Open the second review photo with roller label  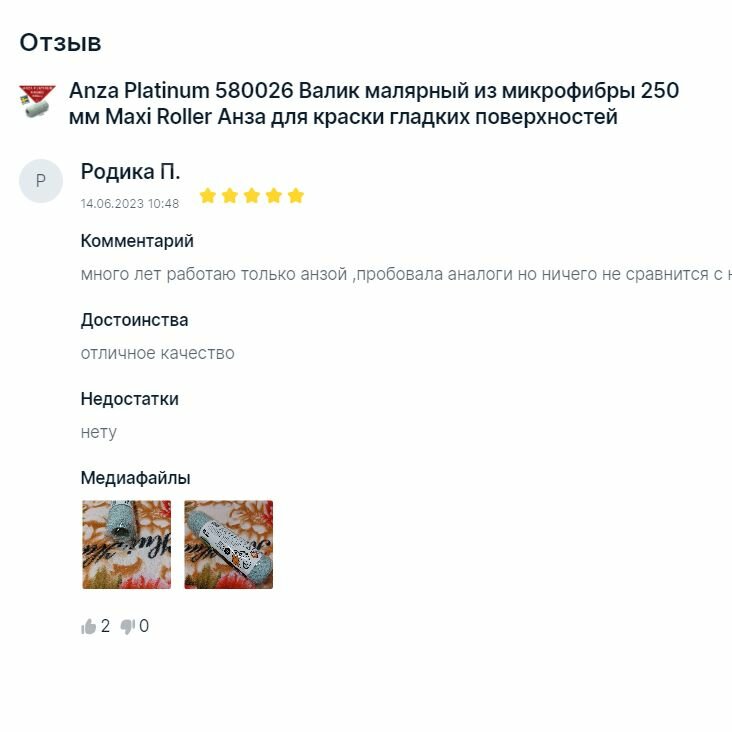click(x=229, y=544)
